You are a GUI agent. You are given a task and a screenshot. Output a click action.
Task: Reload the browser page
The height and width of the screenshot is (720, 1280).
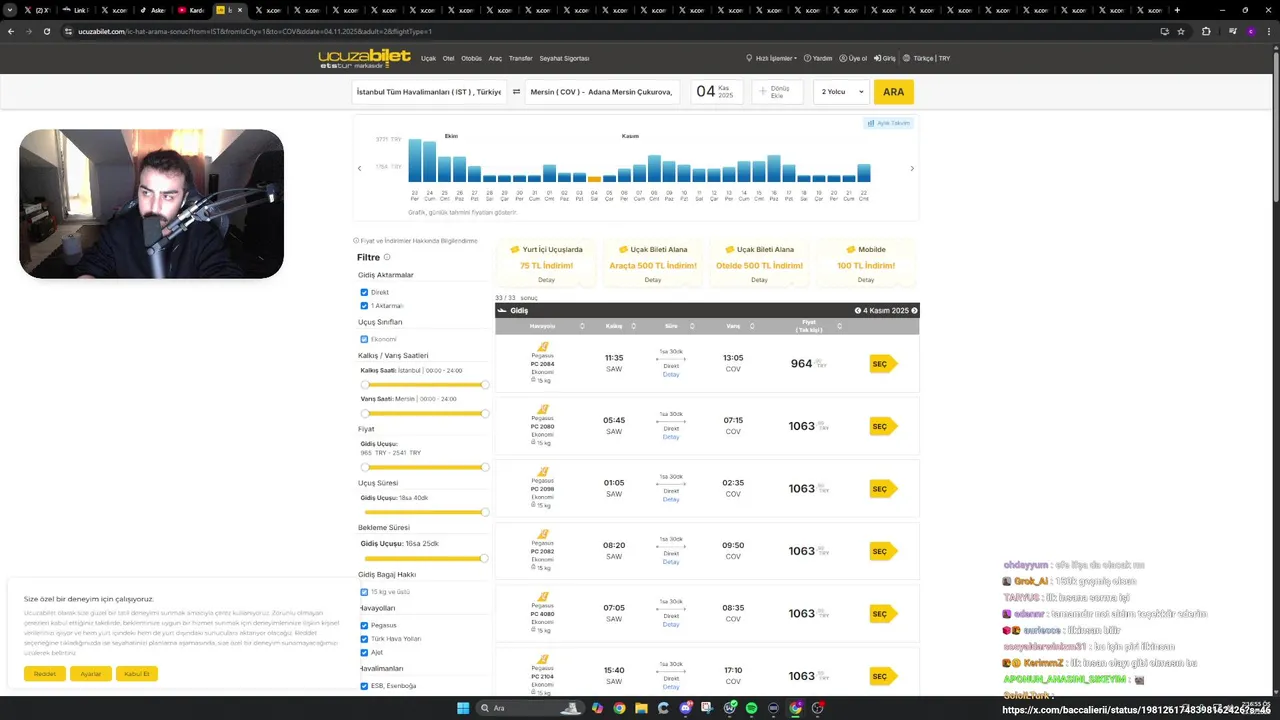pos(45,31)
